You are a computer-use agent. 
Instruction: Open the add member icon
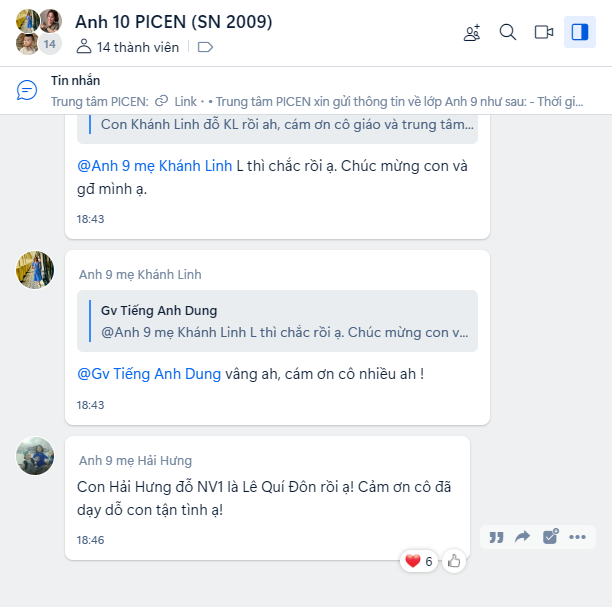coord(472,32)
